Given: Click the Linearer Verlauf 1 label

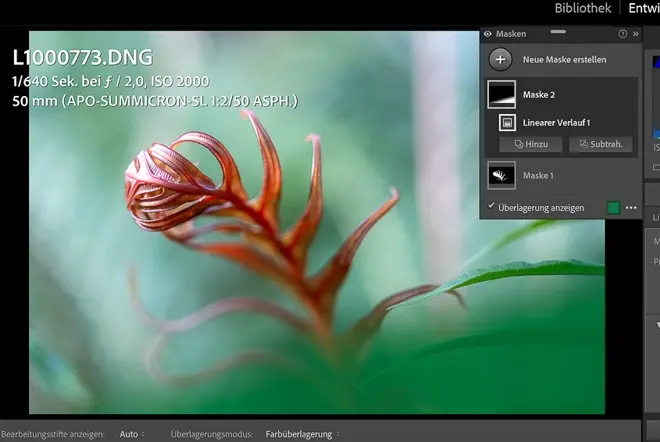Looking at the screenshot, I should pos(556,122).
